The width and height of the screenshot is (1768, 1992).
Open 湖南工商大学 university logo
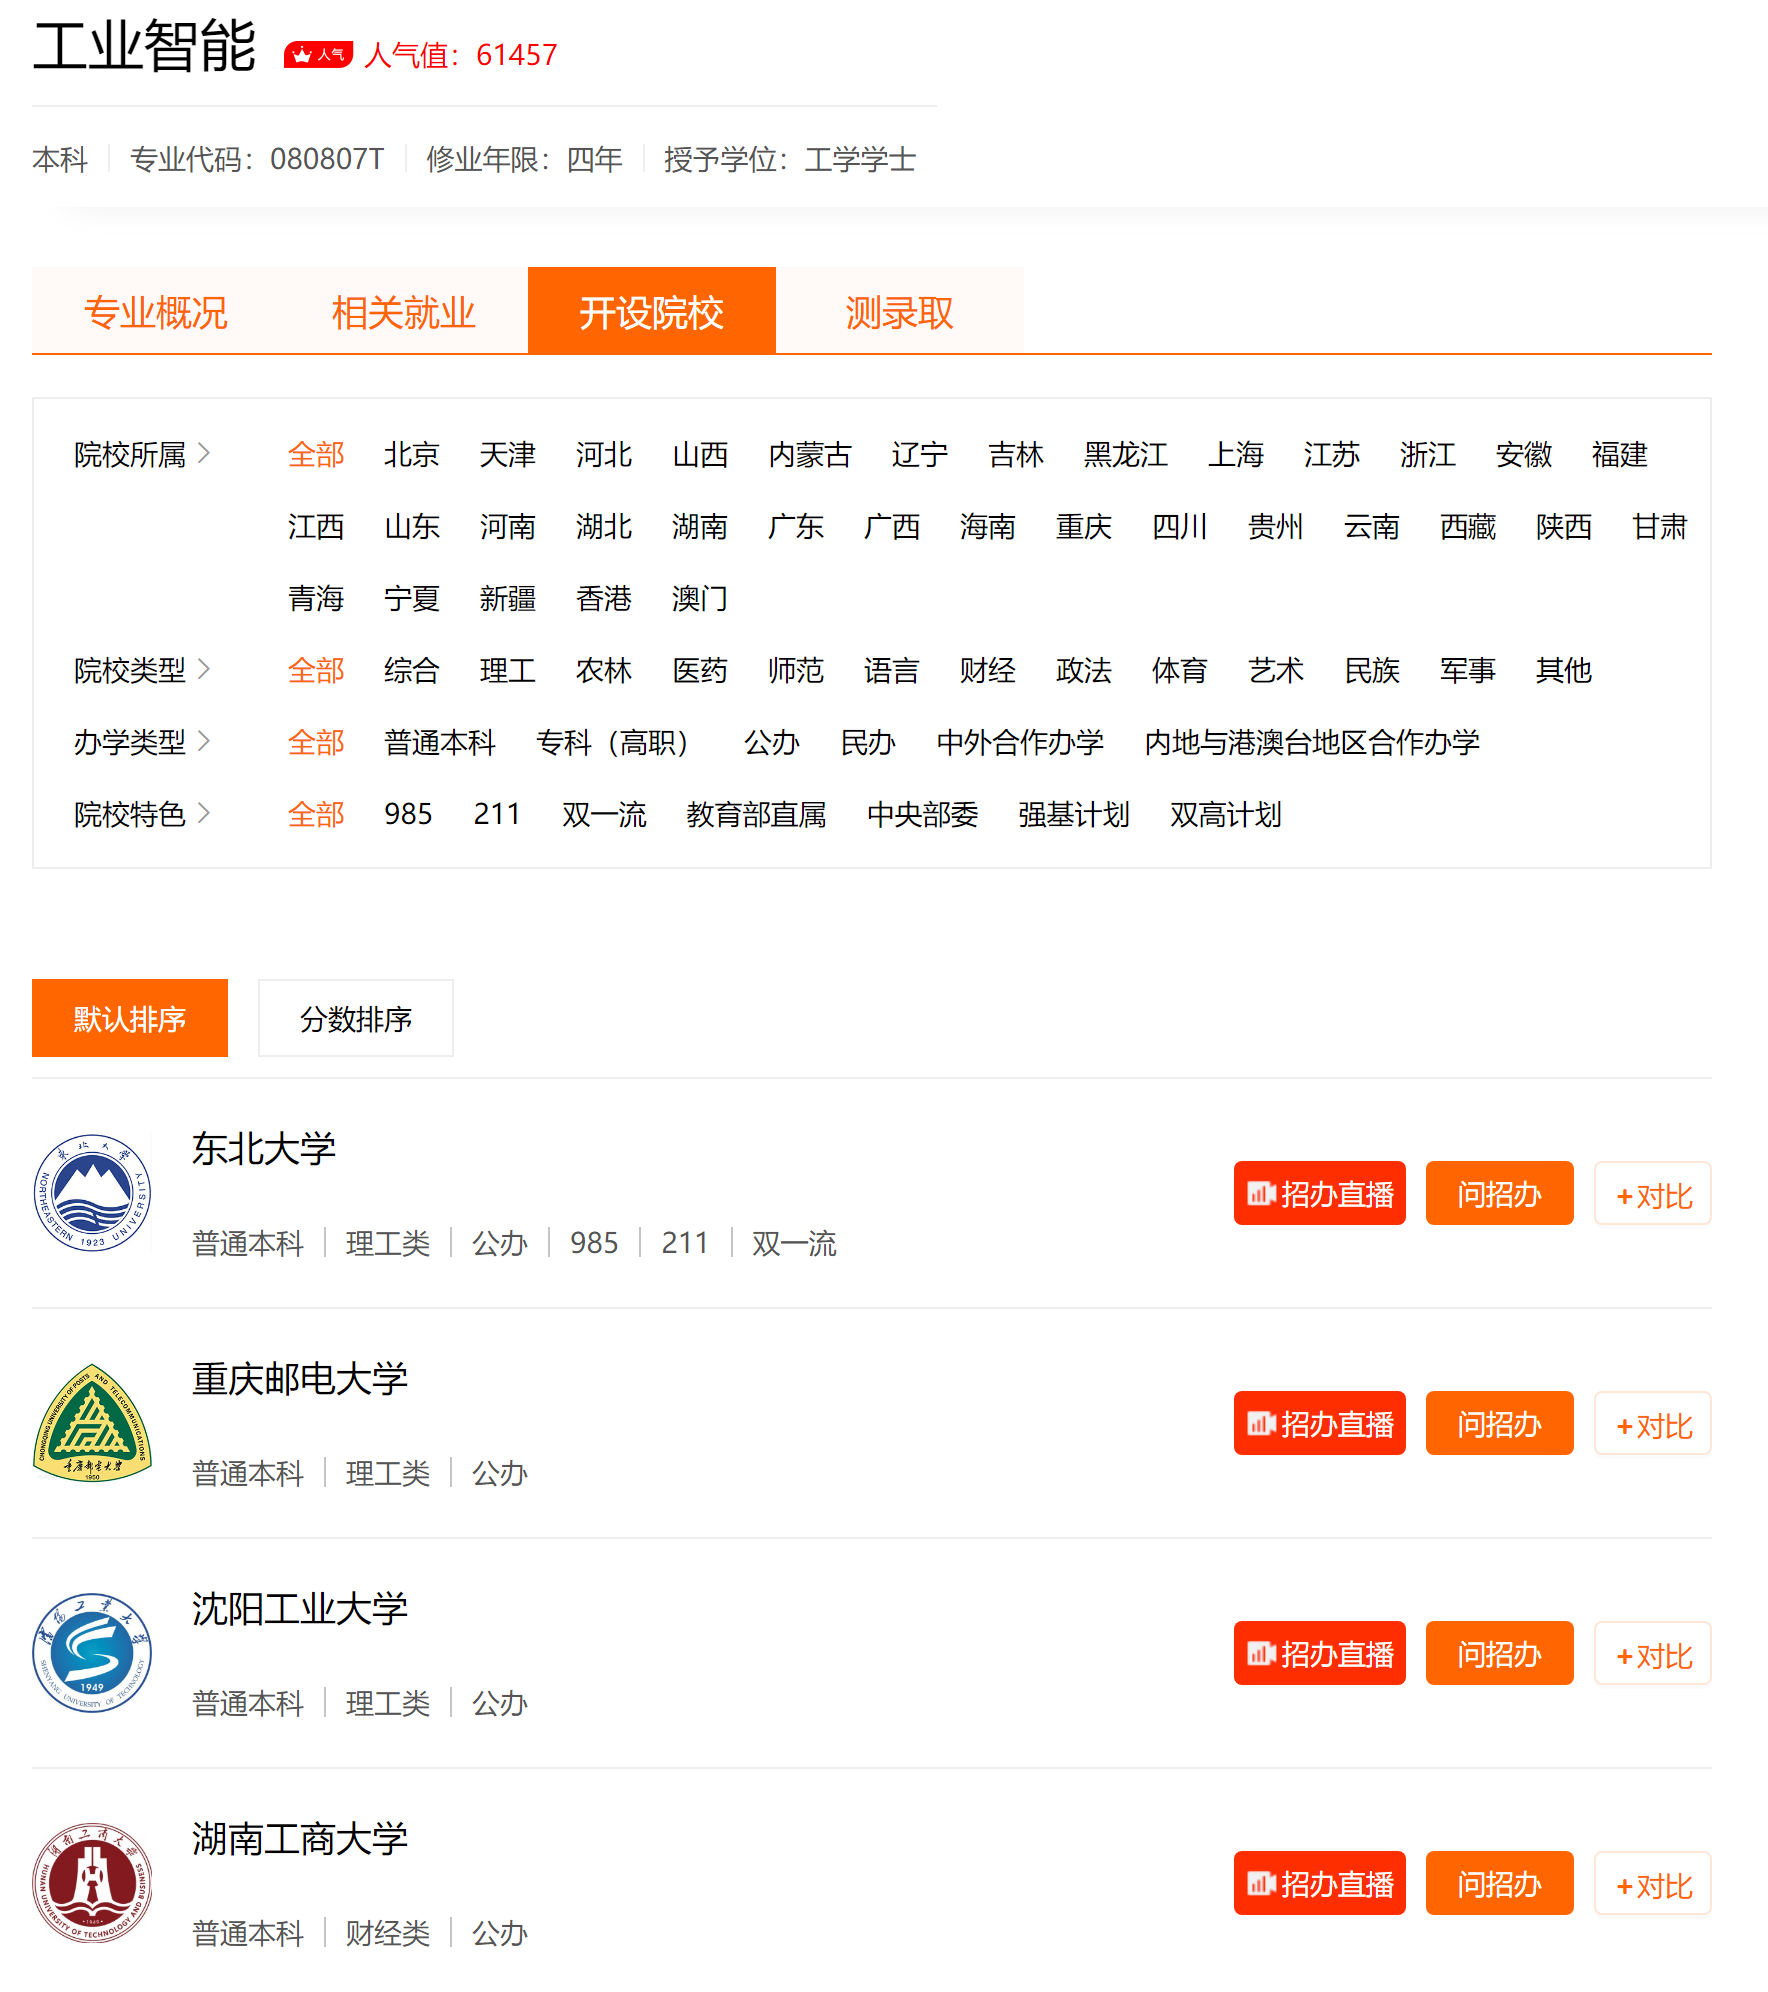[92, 1883]
